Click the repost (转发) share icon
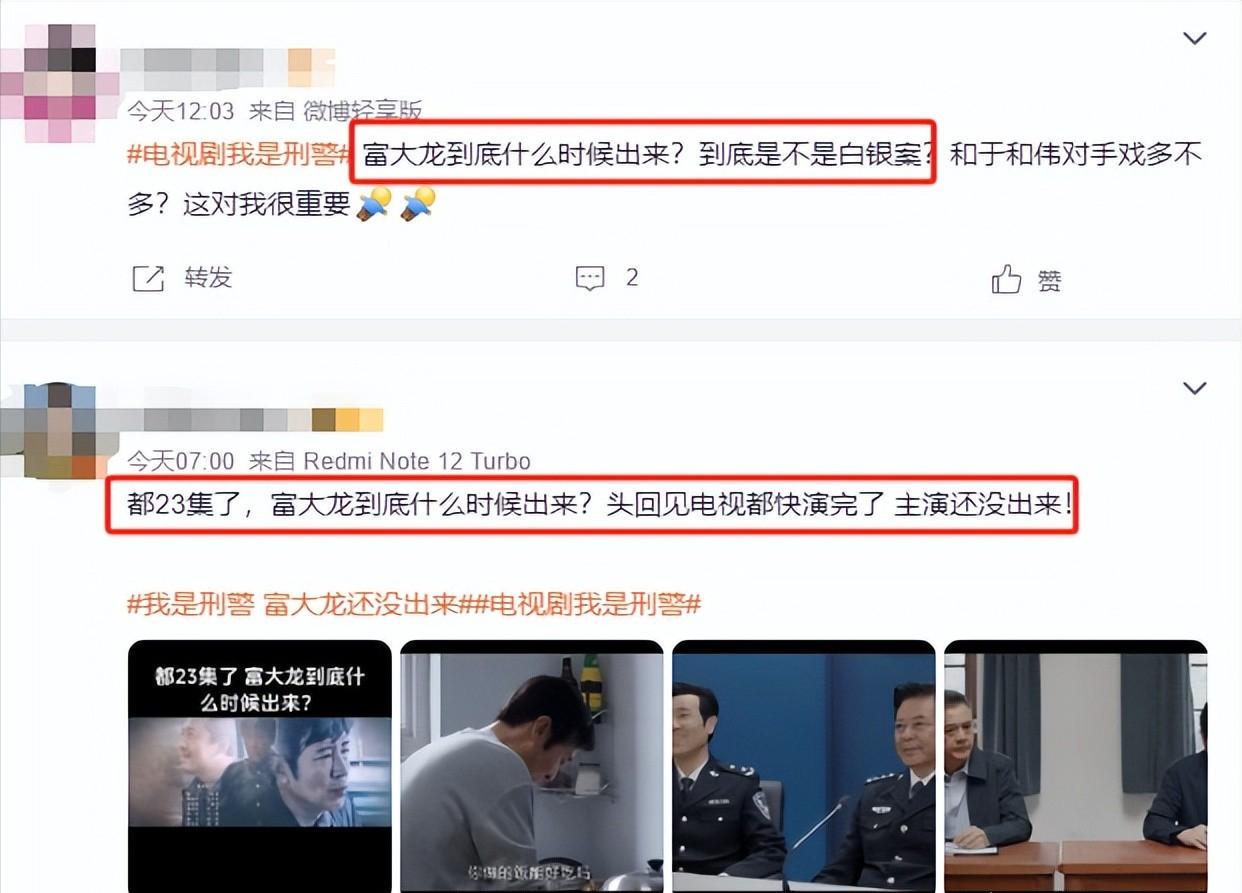Screen dimensions: 1242x893 148,279
